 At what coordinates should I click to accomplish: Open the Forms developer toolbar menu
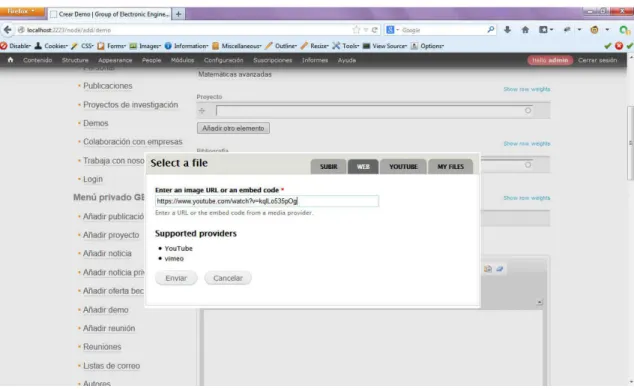tap(112, 46)
